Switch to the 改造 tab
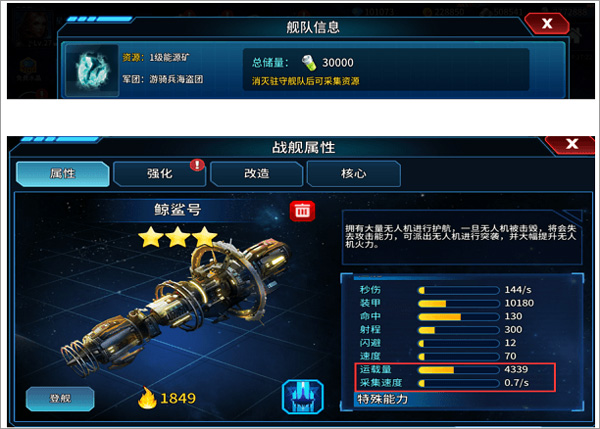Viewport: 600px width, 429px height. point(256,174)
